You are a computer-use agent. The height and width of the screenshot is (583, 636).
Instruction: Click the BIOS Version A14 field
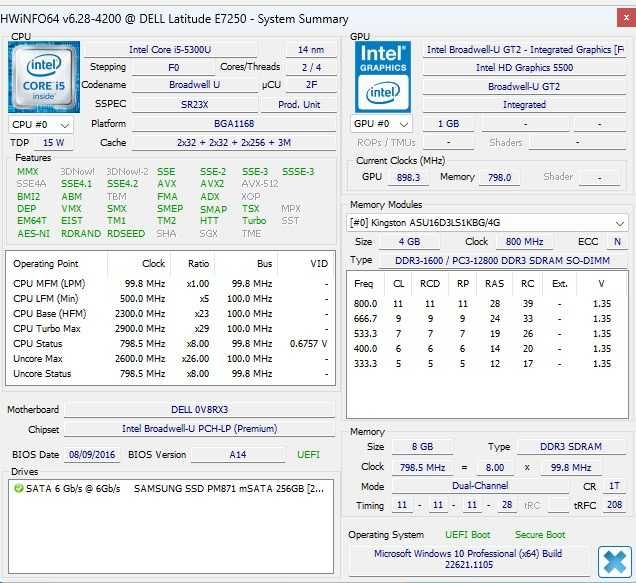[x=238, y=454]
